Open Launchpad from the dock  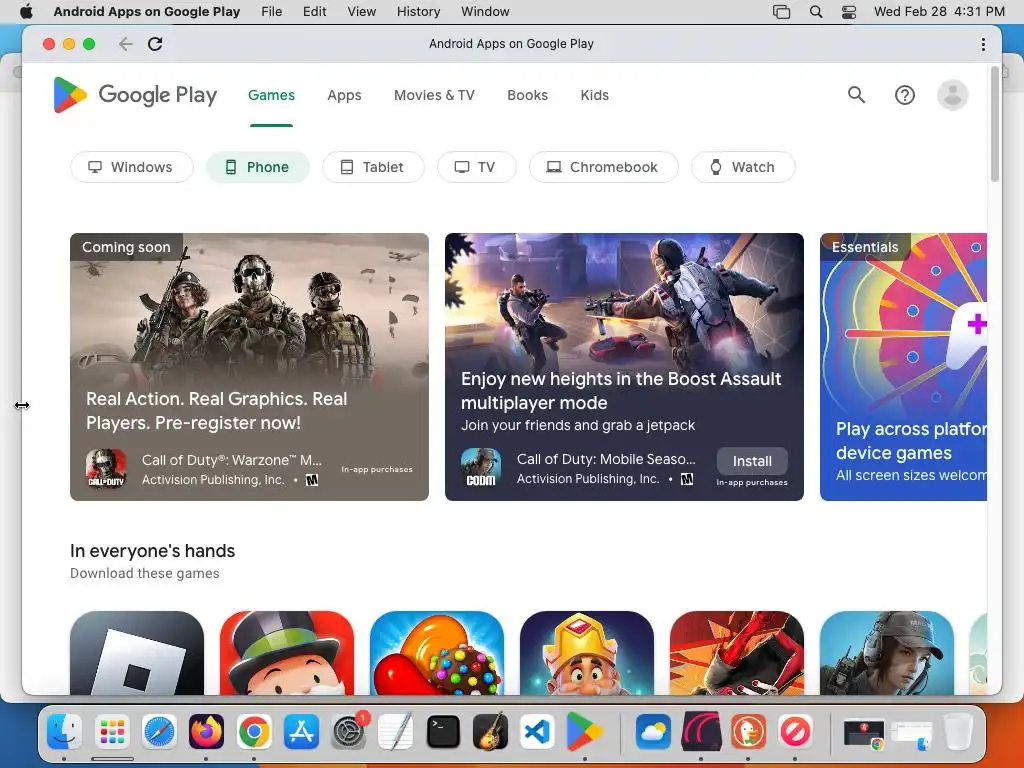[x=112, y=731]
